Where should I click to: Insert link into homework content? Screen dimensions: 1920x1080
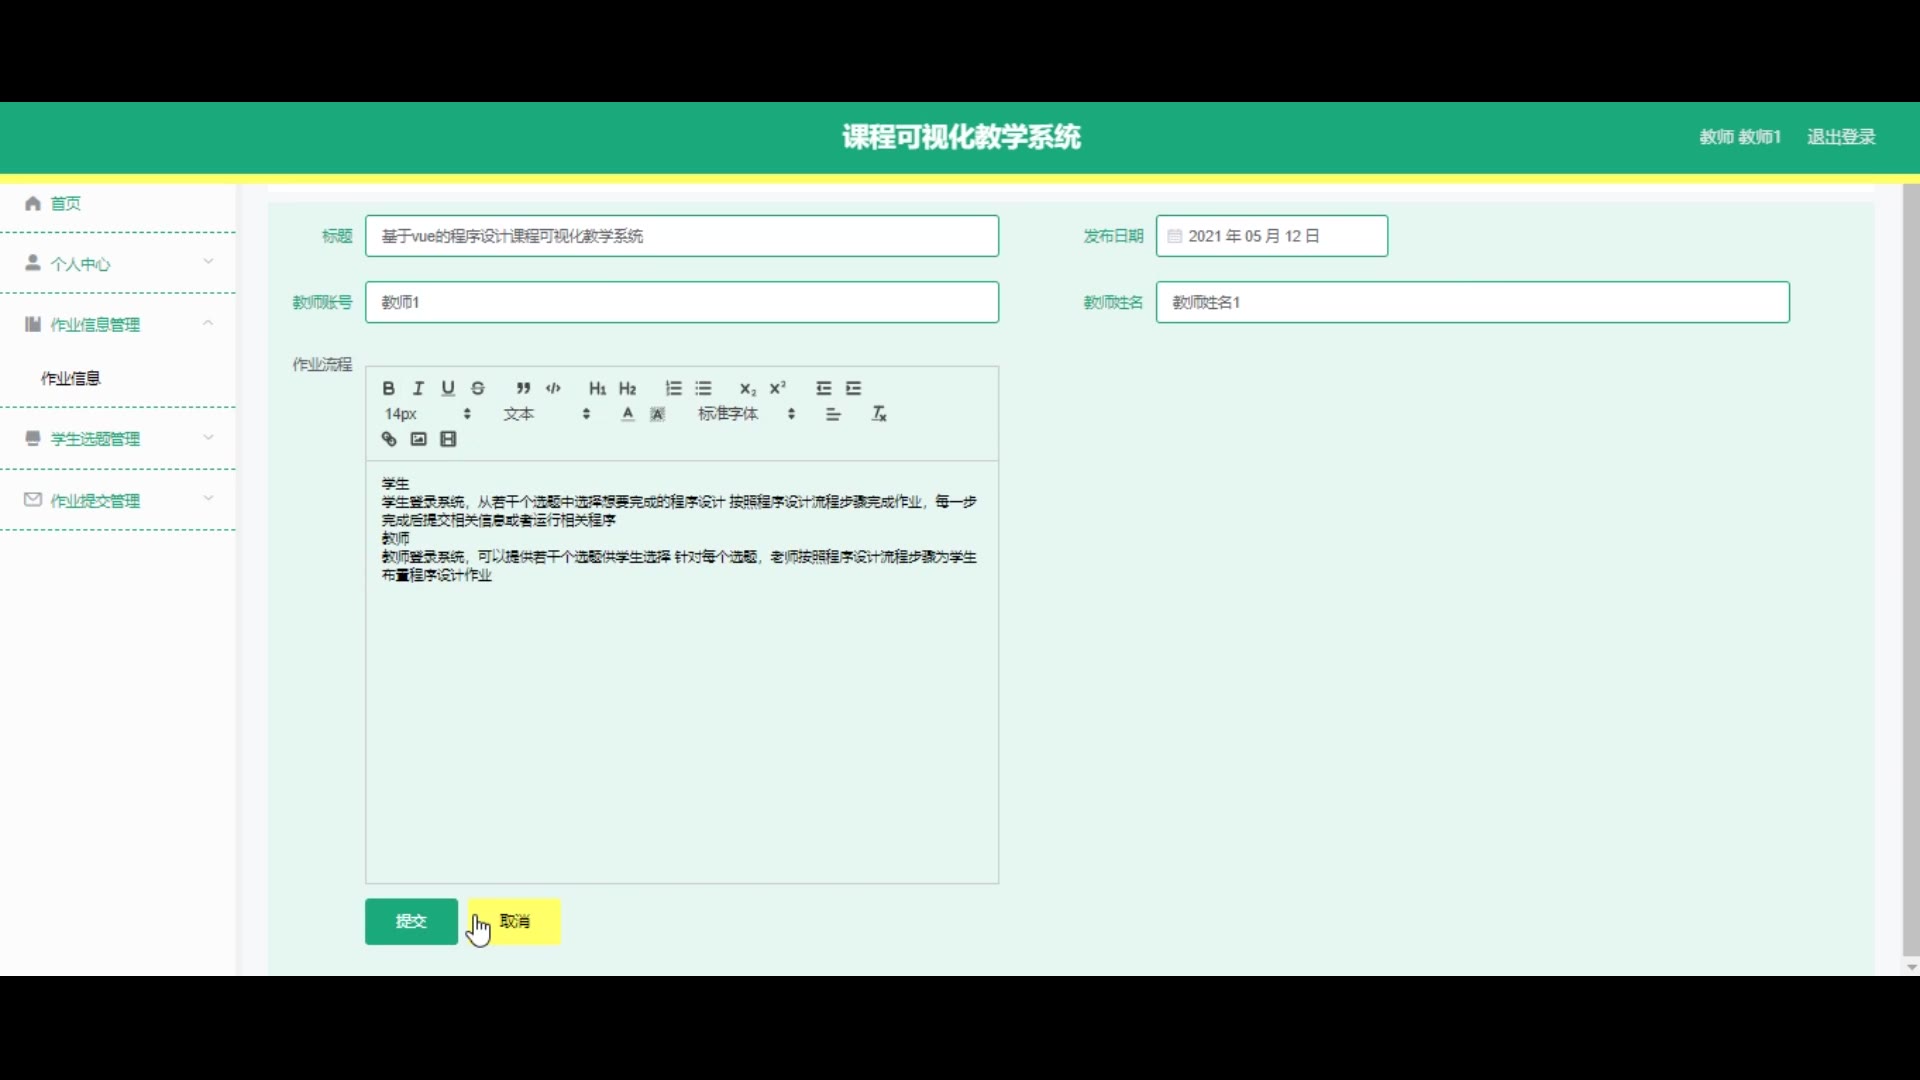pyautogui.click(x=389, y=439)
